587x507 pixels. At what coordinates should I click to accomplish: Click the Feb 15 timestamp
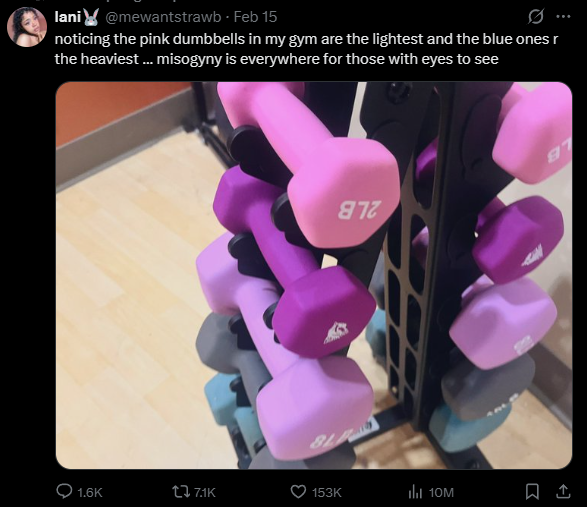pyautogui.click(x=255, y=17)
